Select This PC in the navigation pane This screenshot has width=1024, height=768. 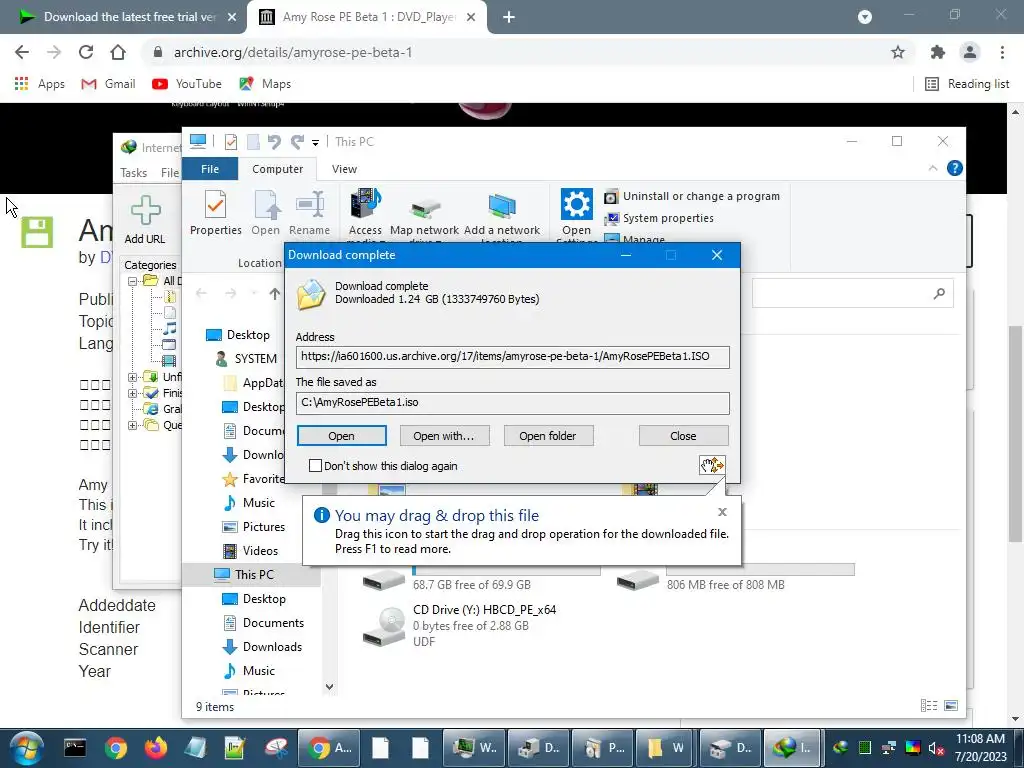(245, 575)
